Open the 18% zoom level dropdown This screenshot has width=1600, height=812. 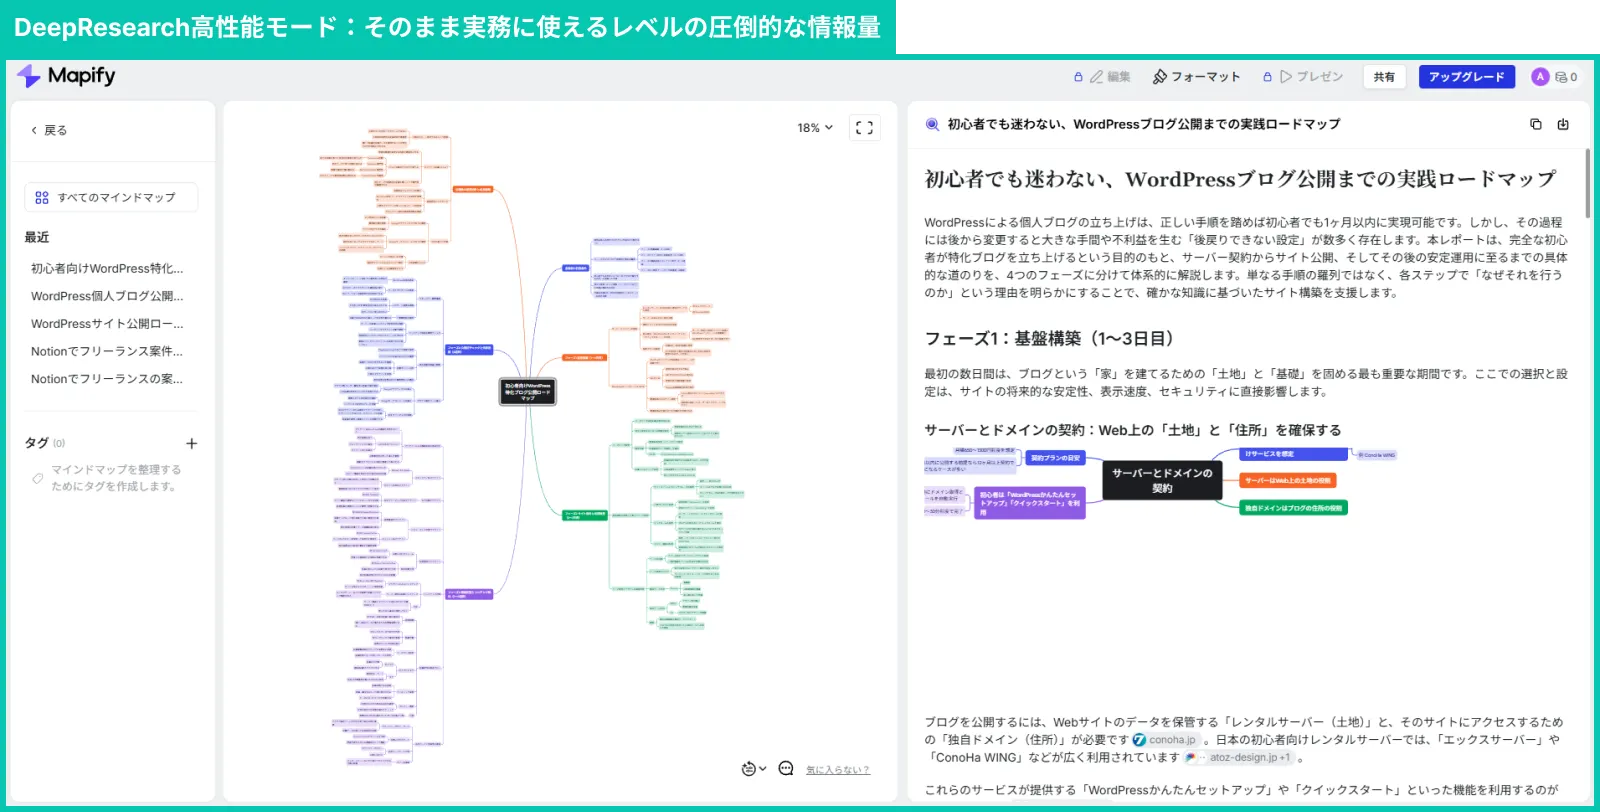click(814, 128)
